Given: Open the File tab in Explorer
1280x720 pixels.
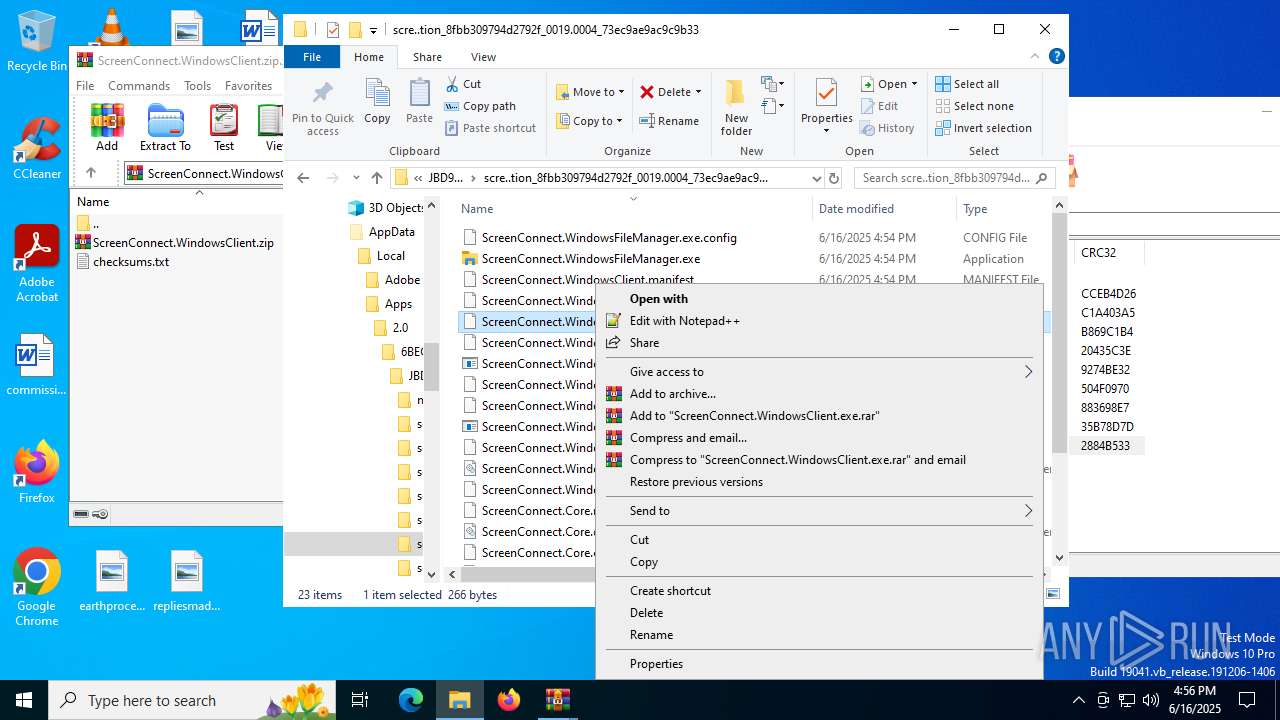Looking at the screenshot, I should click(312, 57).
